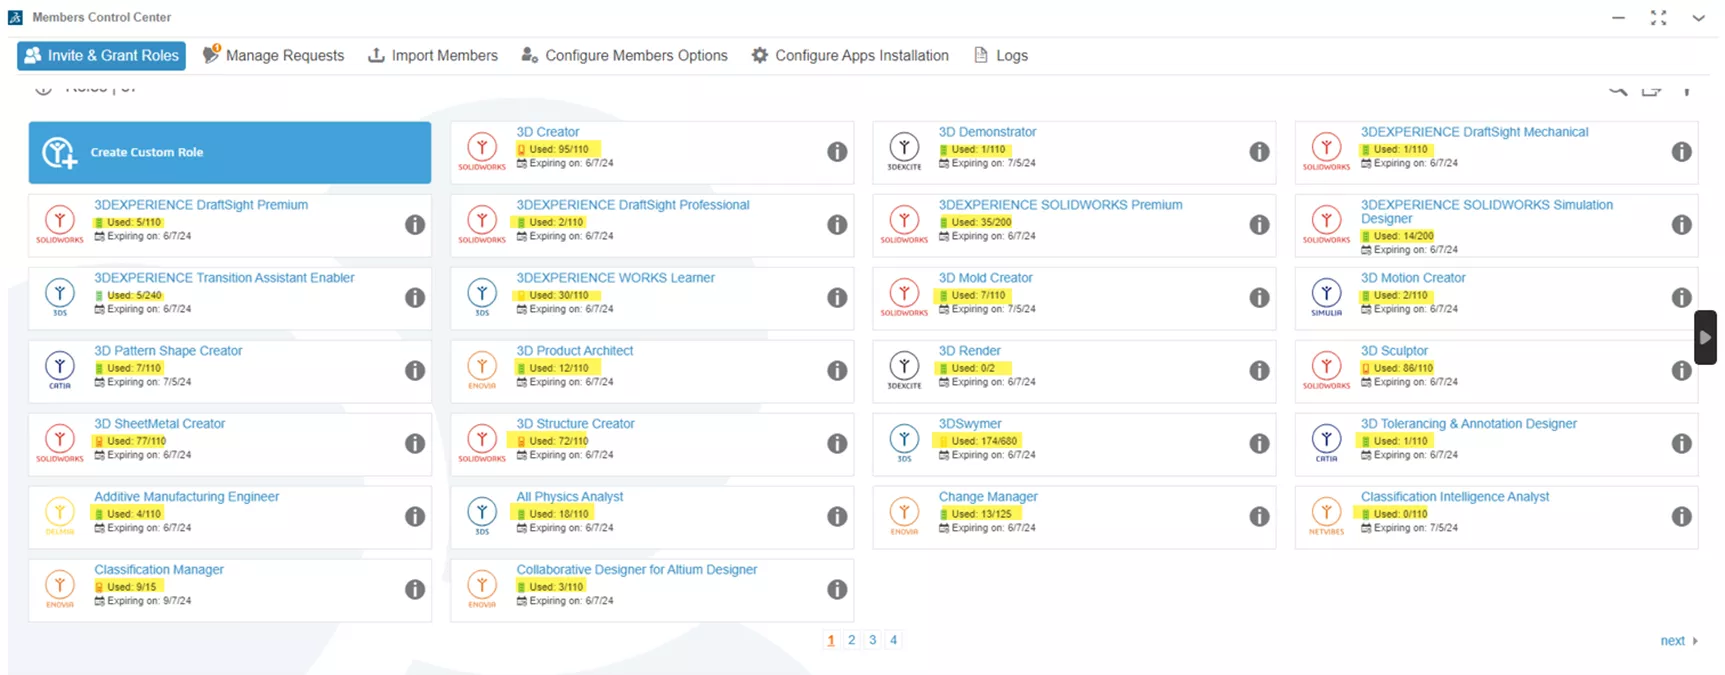This screenshot has width=1725, height=675.
Task: Open the 3D Mold Creator role title
Action: (x=985, y=278)
